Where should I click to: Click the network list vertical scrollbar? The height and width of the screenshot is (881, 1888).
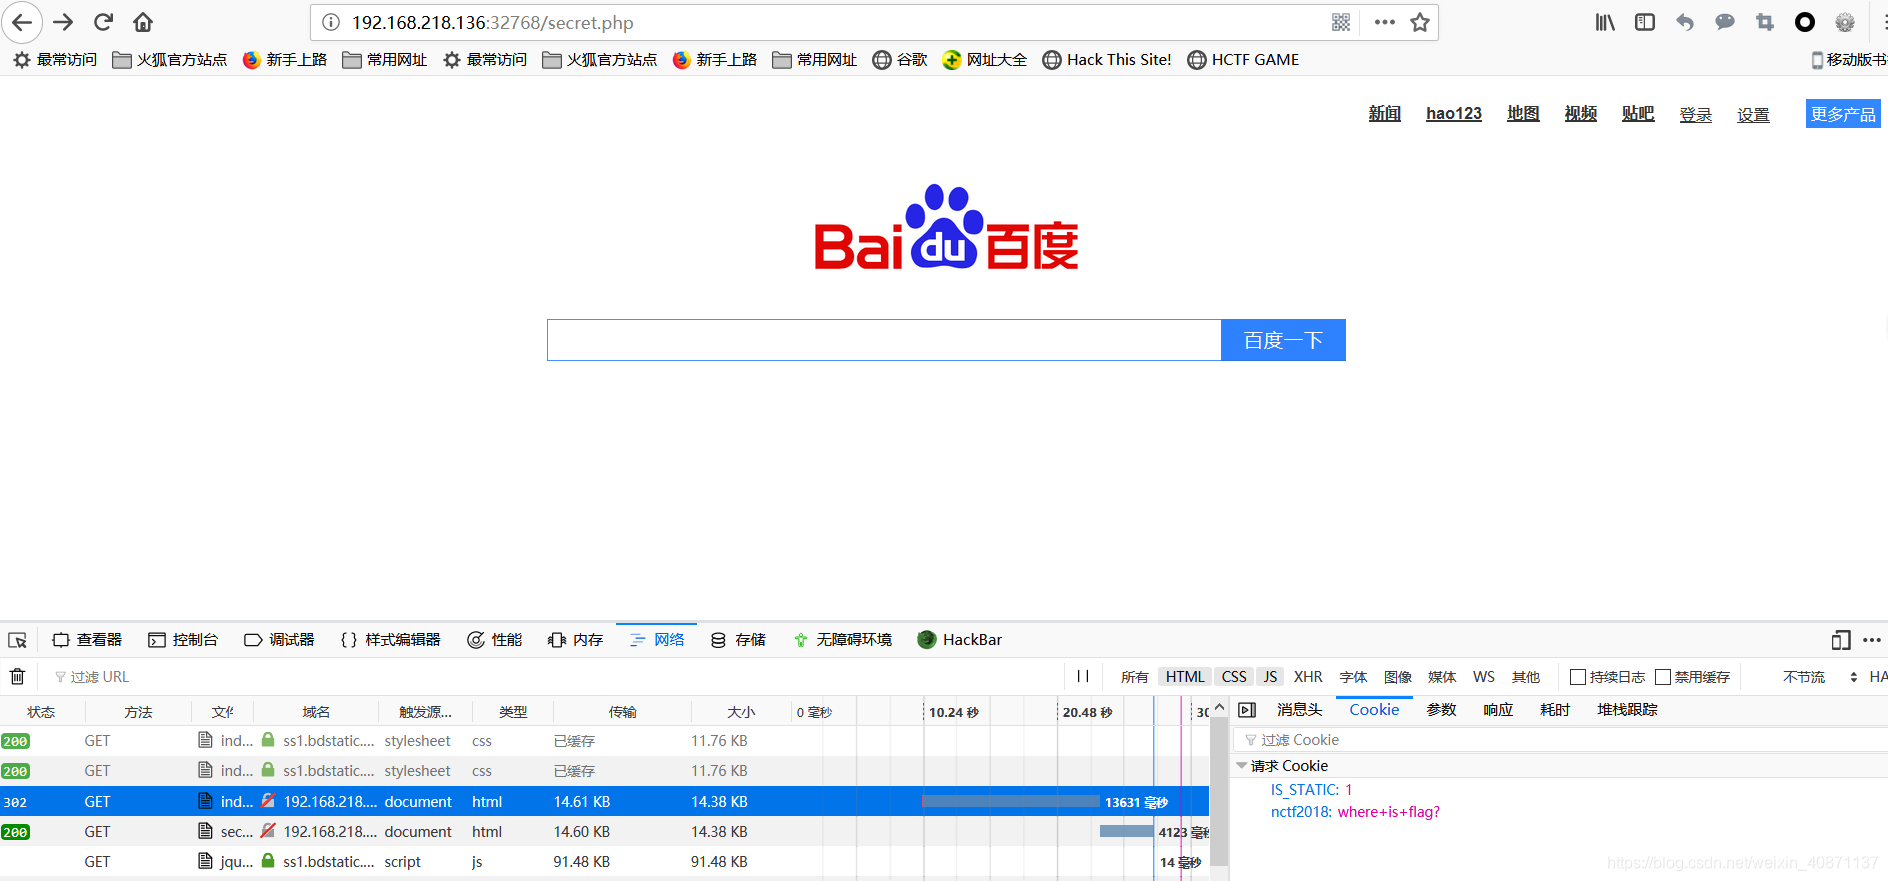1219,790
